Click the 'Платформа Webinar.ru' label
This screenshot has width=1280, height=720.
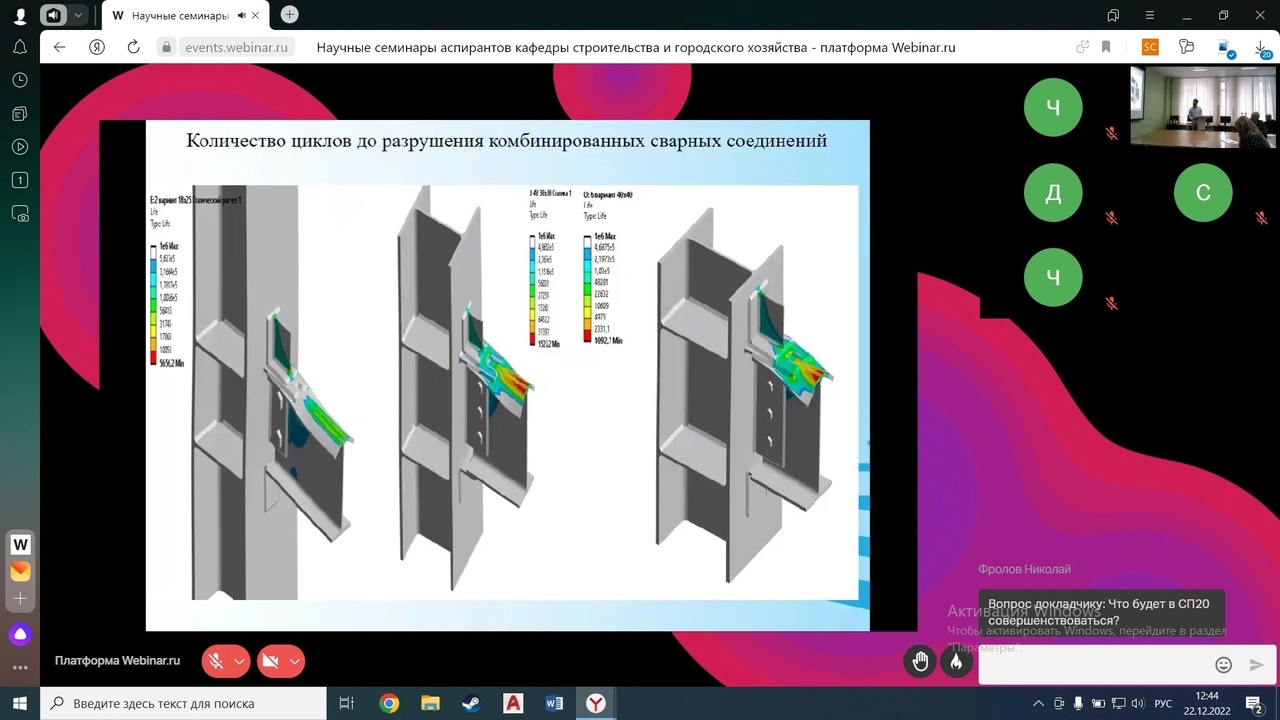point(117,661)
